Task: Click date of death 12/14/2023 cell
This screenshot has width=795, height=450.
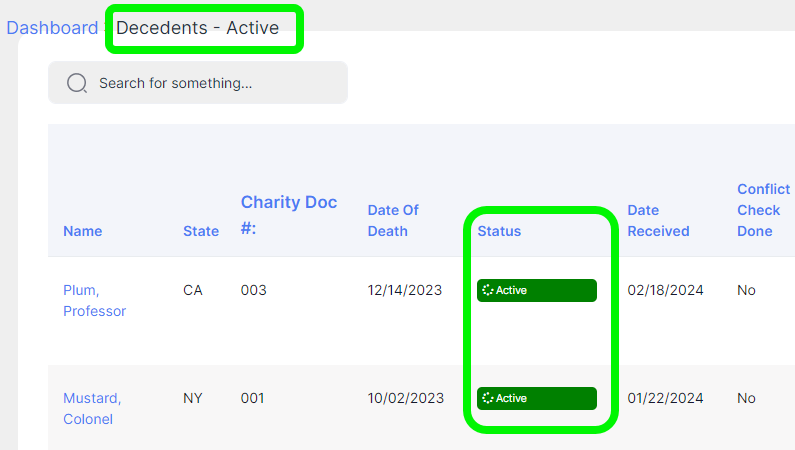Action: point(405,290)
